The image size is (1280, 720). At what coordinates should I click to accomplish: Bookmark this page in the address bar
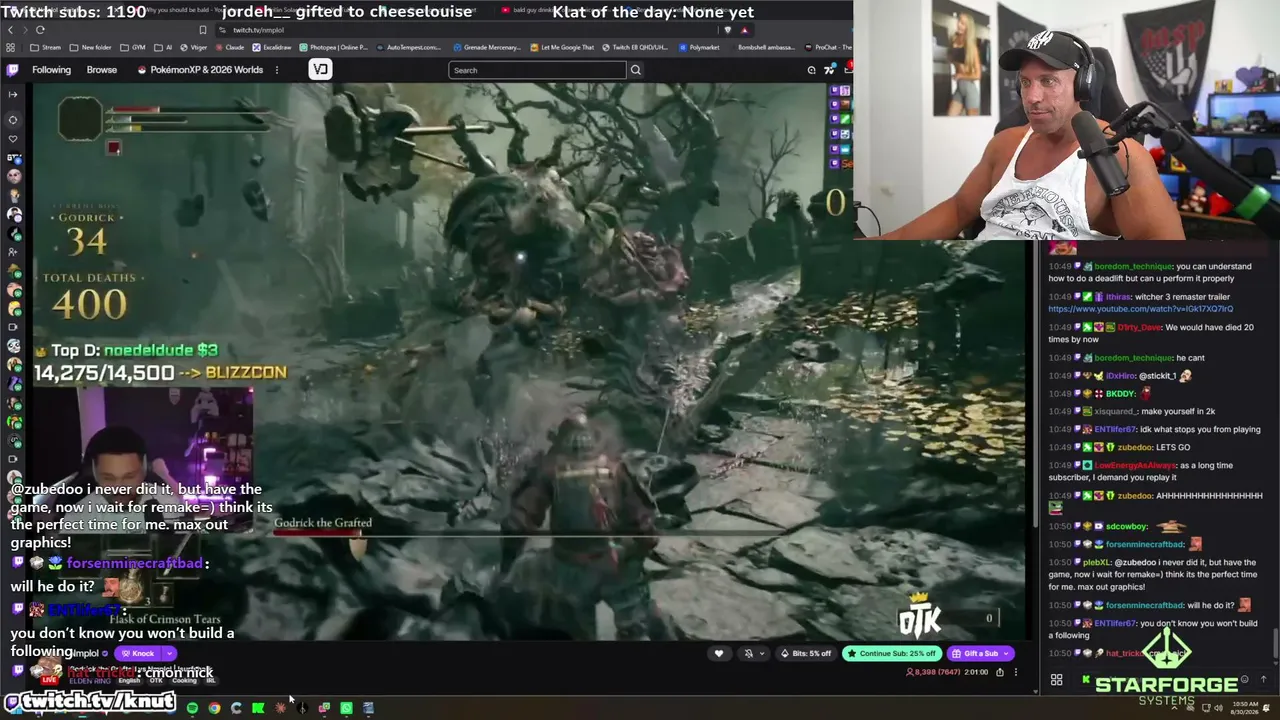pos(202,30)
